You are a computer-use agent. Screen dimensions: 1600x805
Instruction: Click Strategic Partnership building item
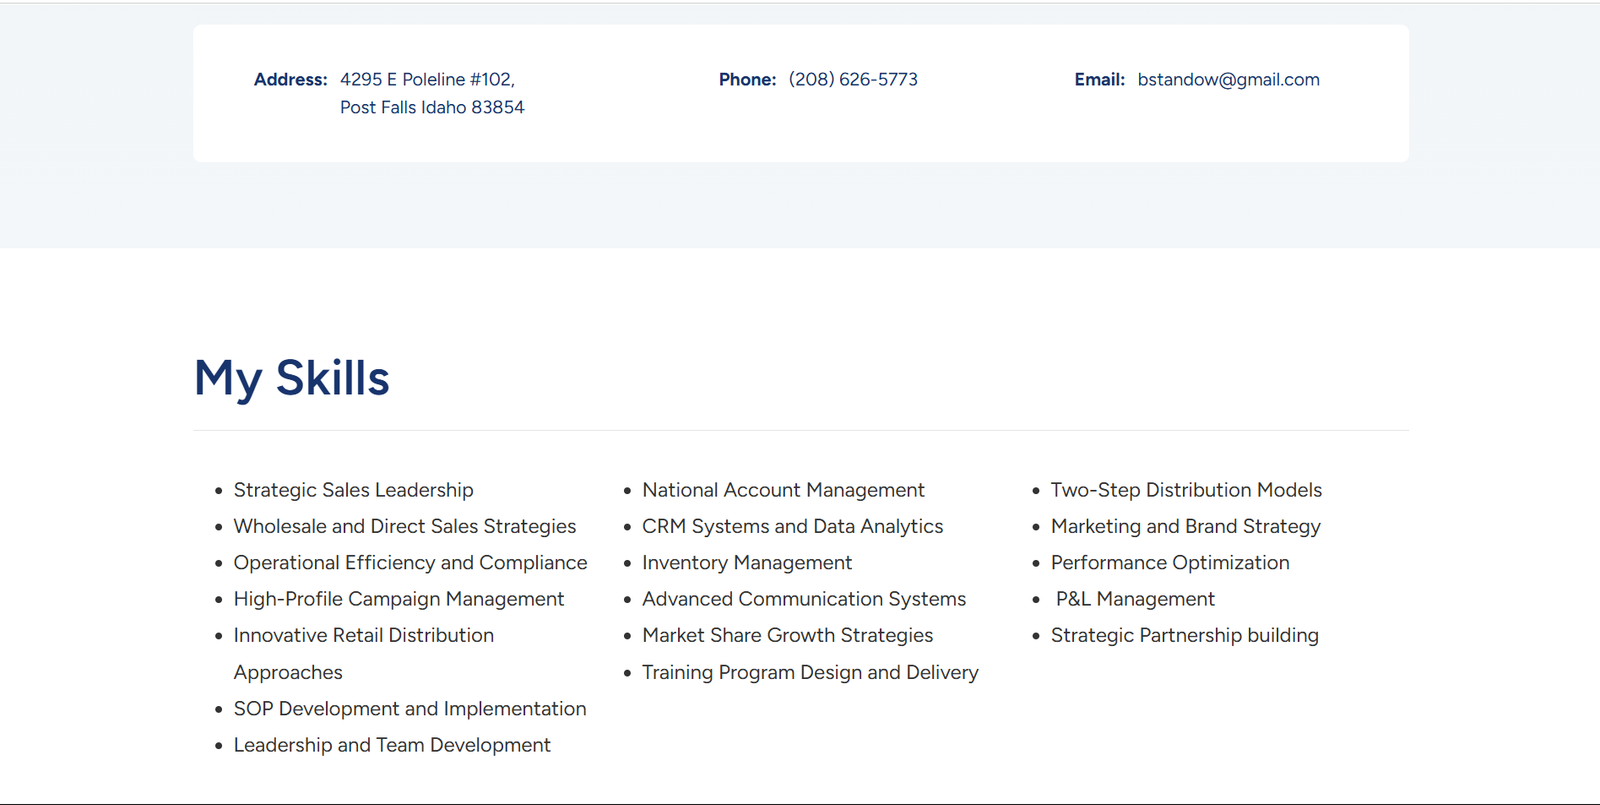tap(1184, 636)
